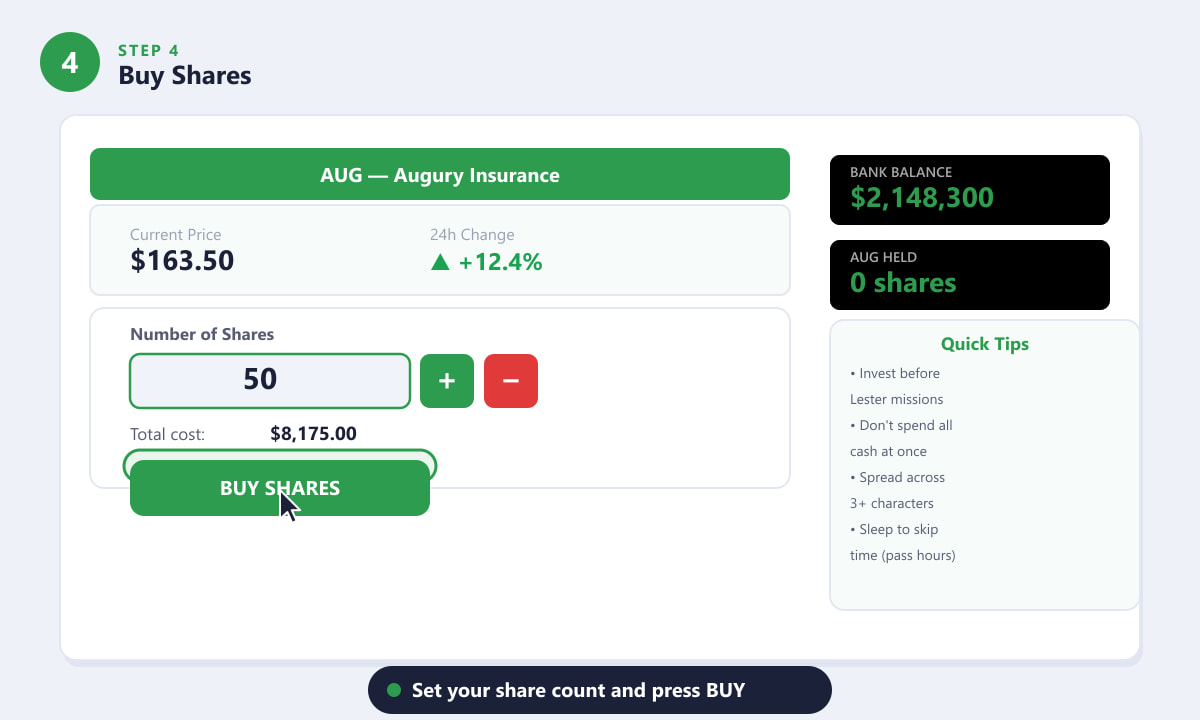Select the 'Spread across 3+ characters' tip
Viewport: 1200px width, 720px height.
898,490
